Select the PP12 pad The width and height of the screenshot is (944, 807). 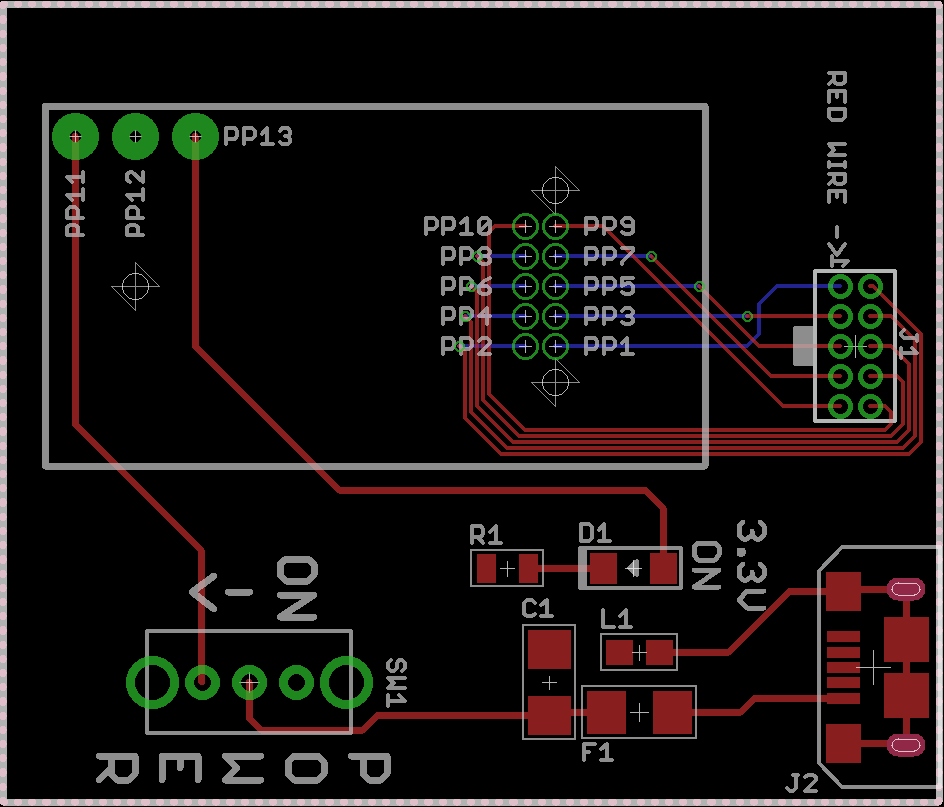pos(135,136)
